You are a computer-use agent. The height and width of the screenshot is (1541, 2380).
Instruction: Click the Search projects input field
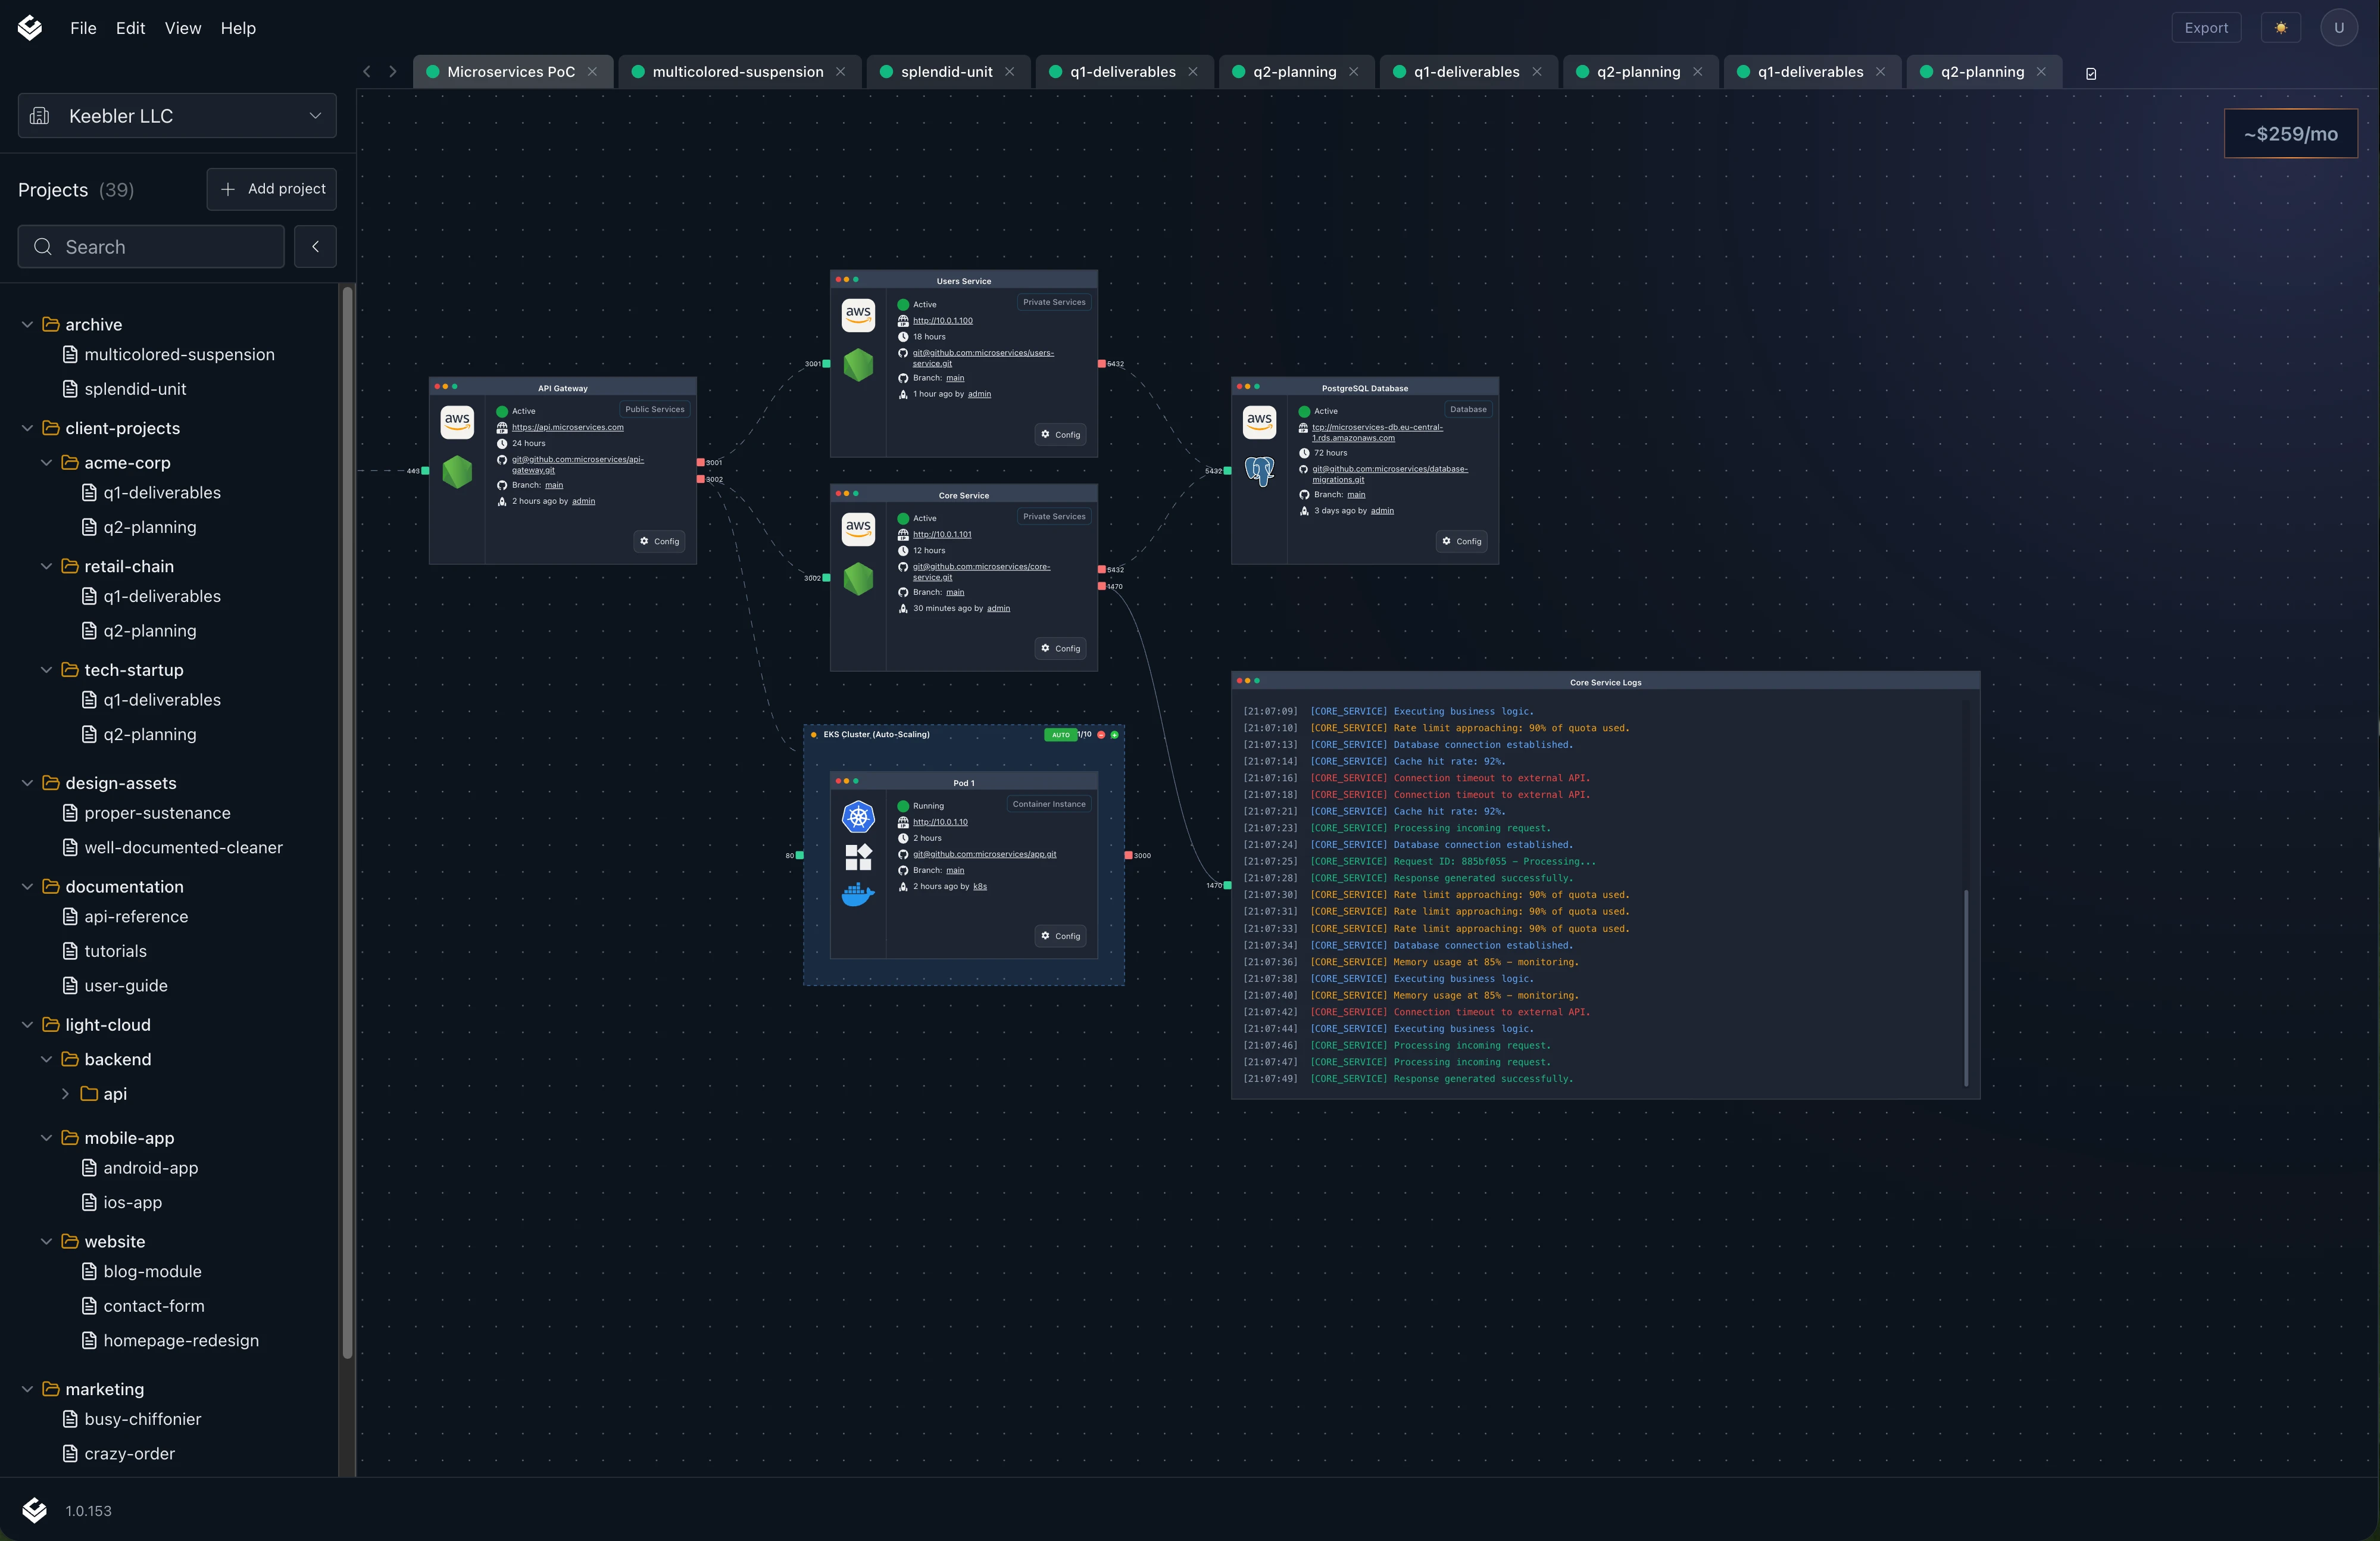[x=151, y=247]
